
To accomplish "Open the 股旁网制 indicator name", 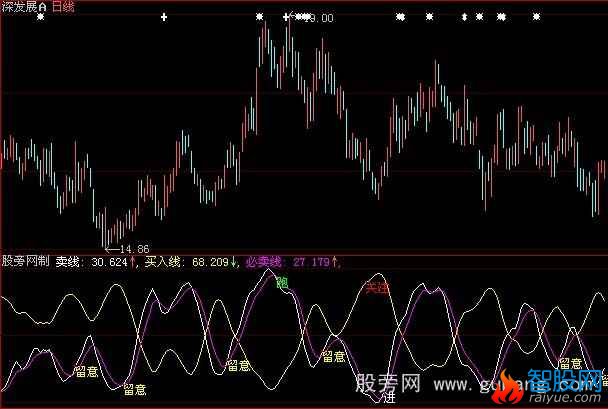I will coord(26,261).
